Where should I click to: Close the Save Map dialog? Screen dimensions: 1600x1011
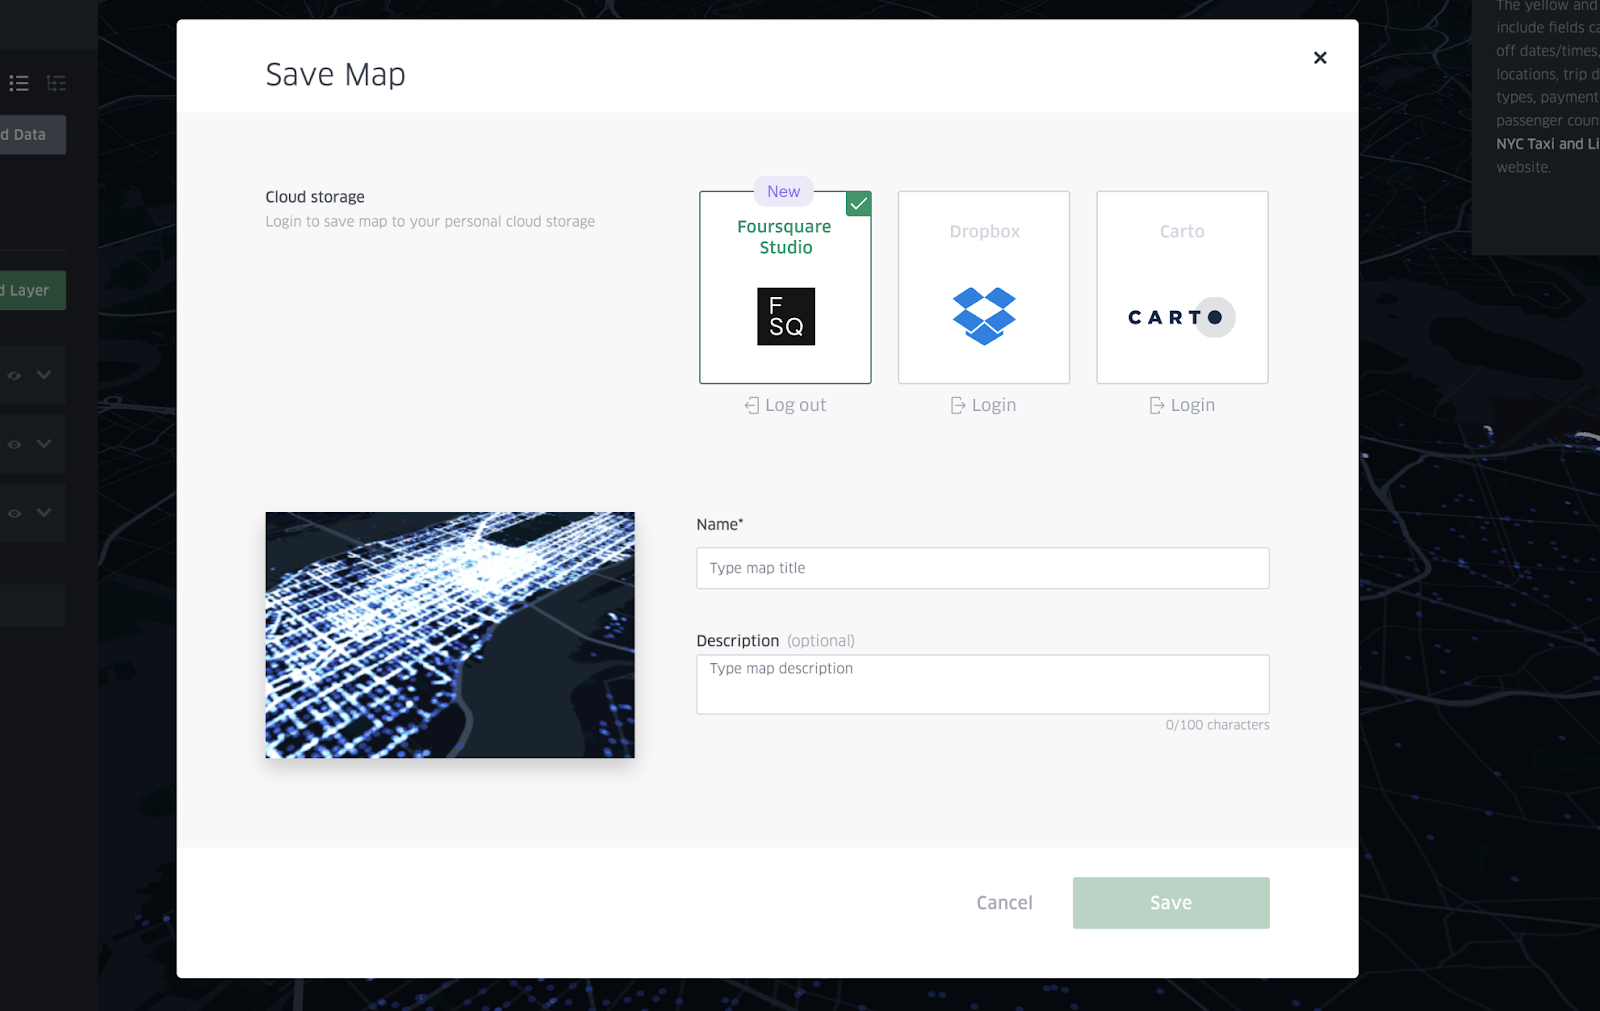click(x=1320, y=58)
